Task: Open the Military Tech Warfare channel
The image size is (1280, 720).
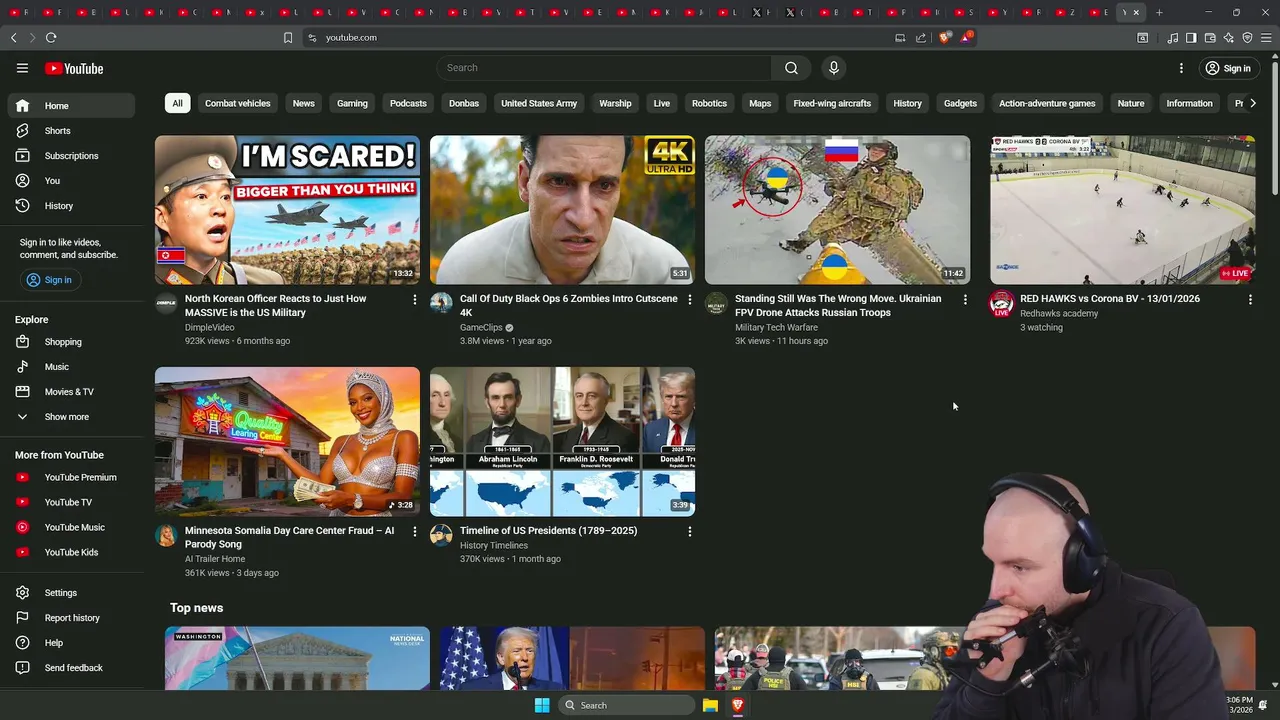Action: point(776,327)
